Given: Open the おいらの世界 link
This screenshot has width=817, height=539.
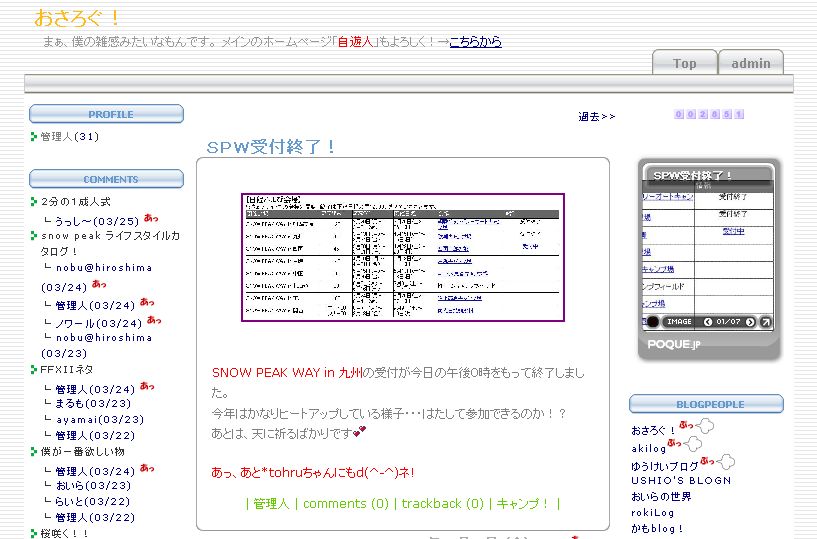Looking at the screenshot, I should [x=661, y=496].
